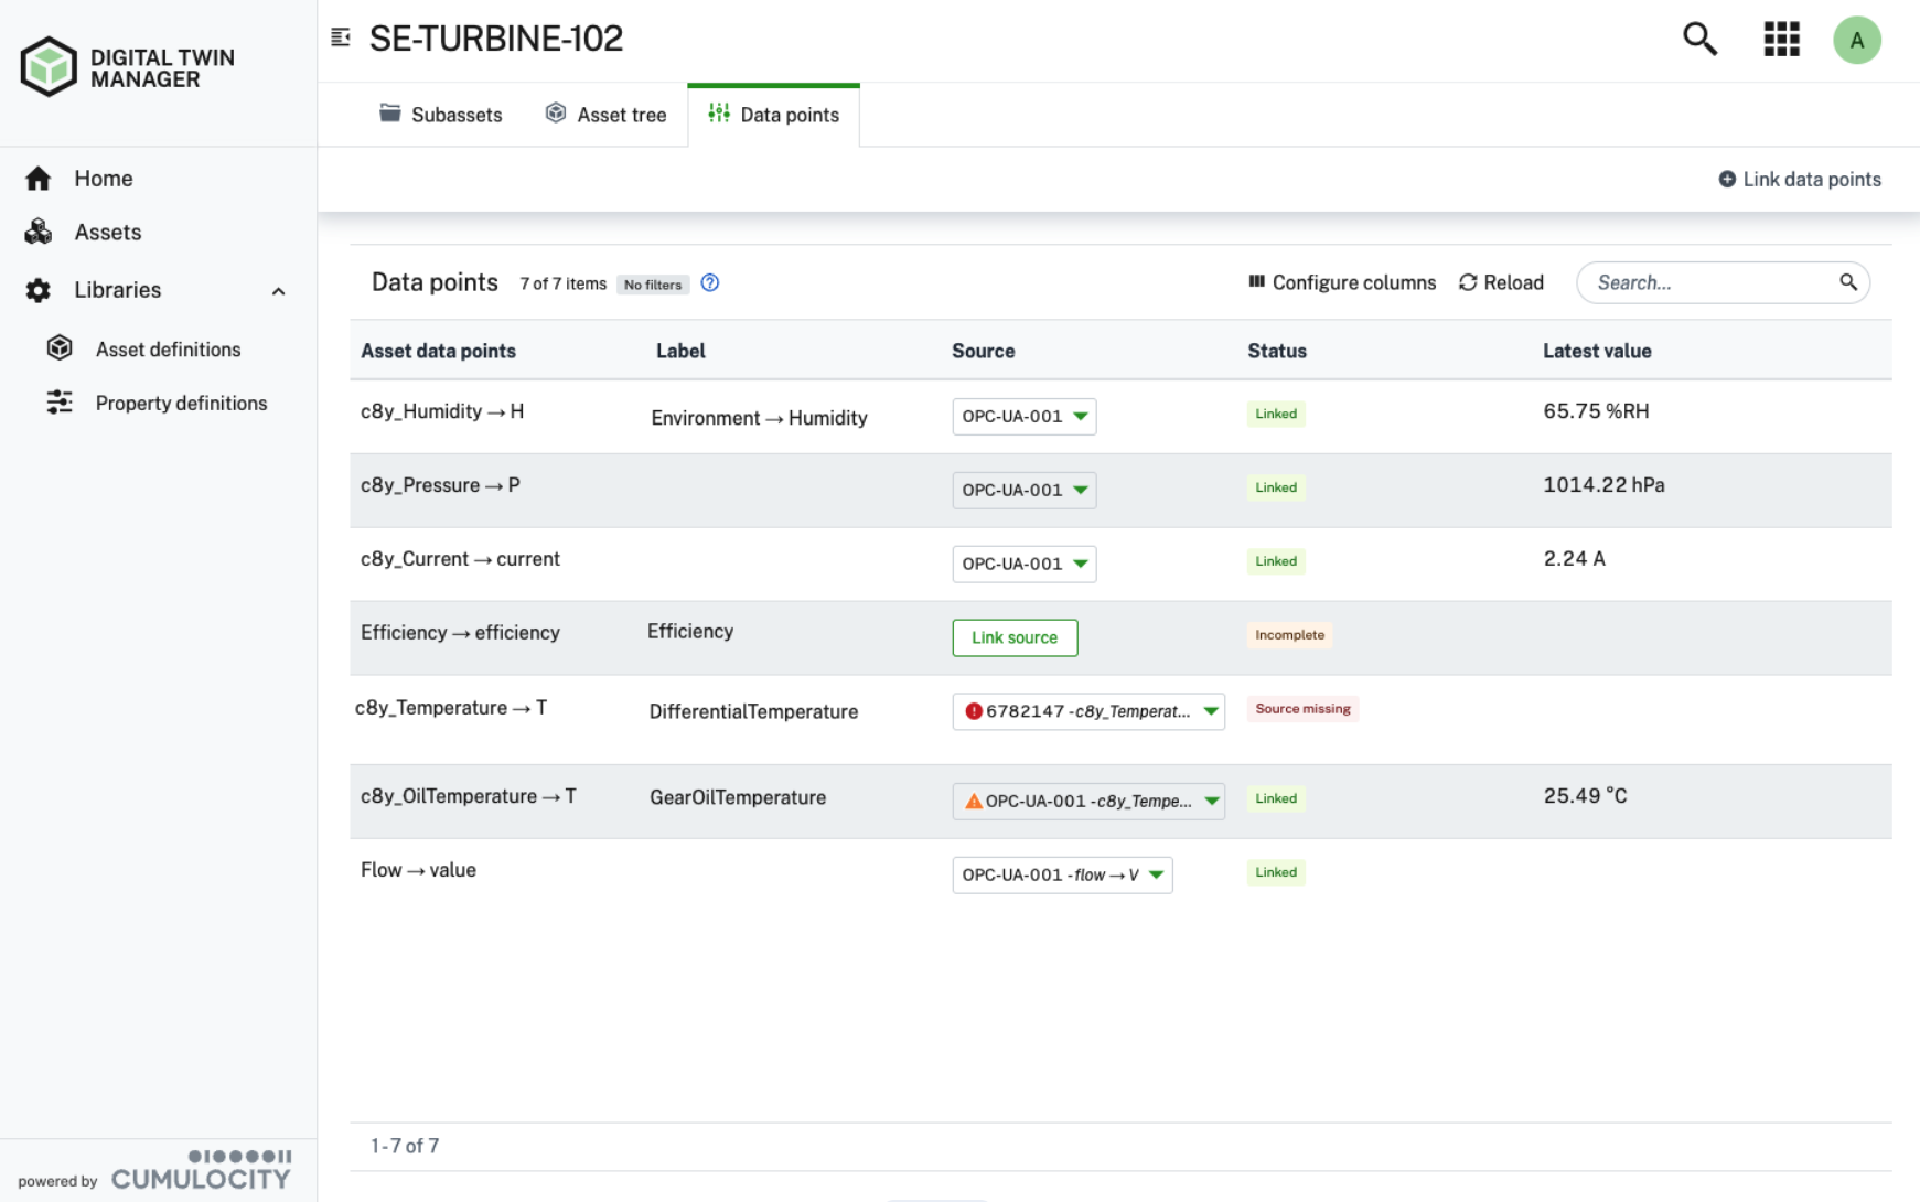Viewport: 1920px width, 1202px height.
Task: Click the Source missing status badge
Action: coord(1302,709)
